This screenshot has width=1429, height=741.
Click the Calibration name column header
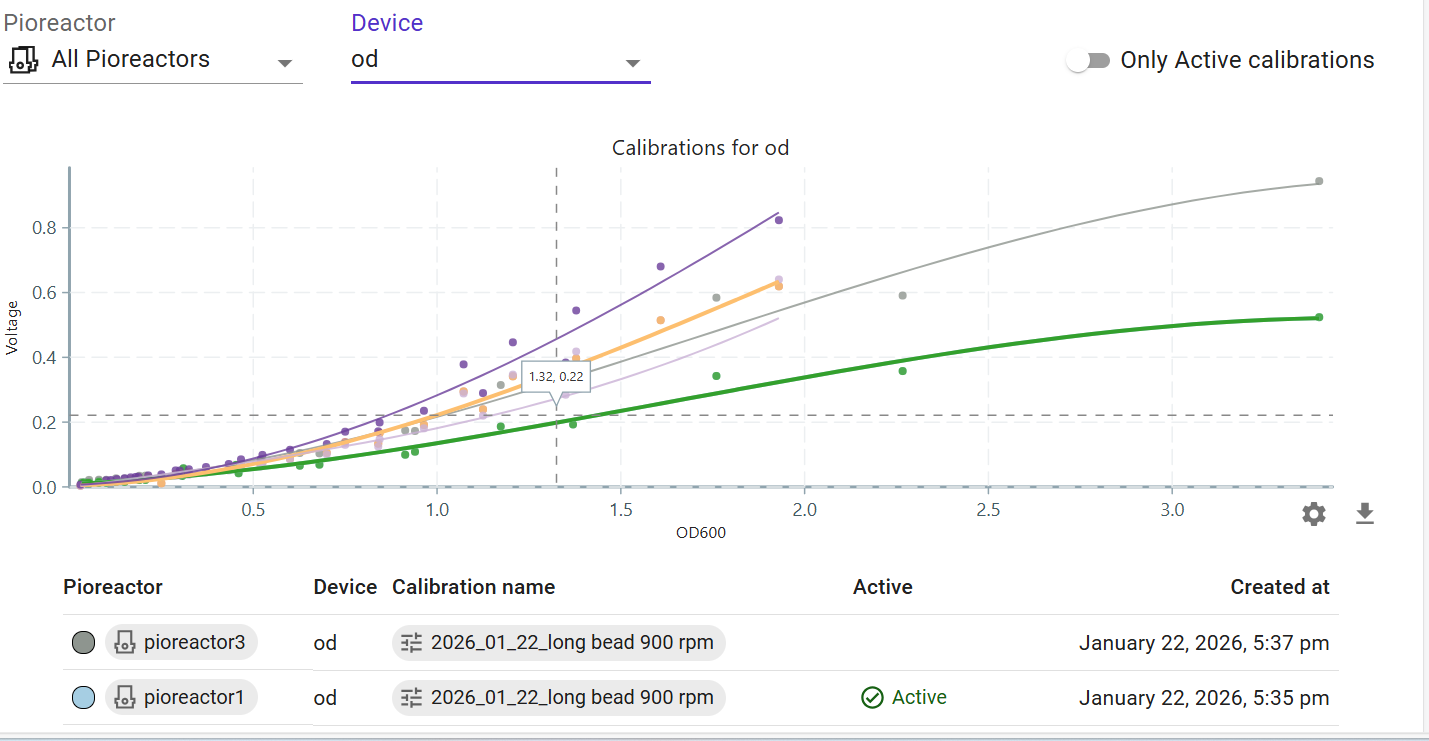473,587
